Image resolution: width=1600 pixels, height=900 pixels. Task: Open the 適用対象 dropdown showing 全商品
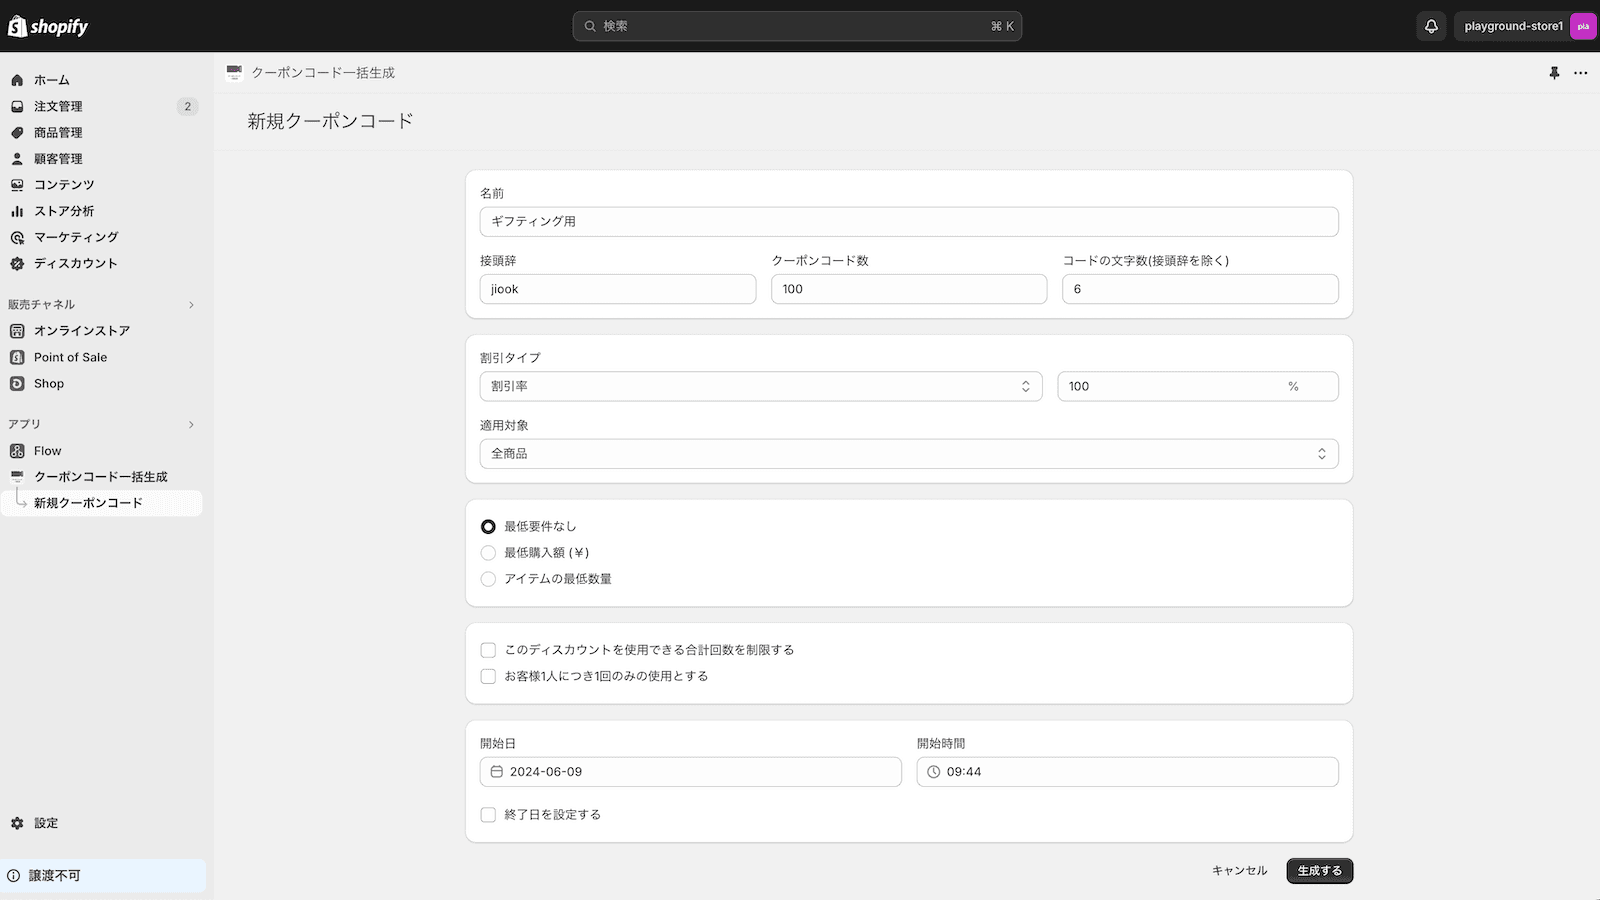pyautogui.click(x=908, y=454)
